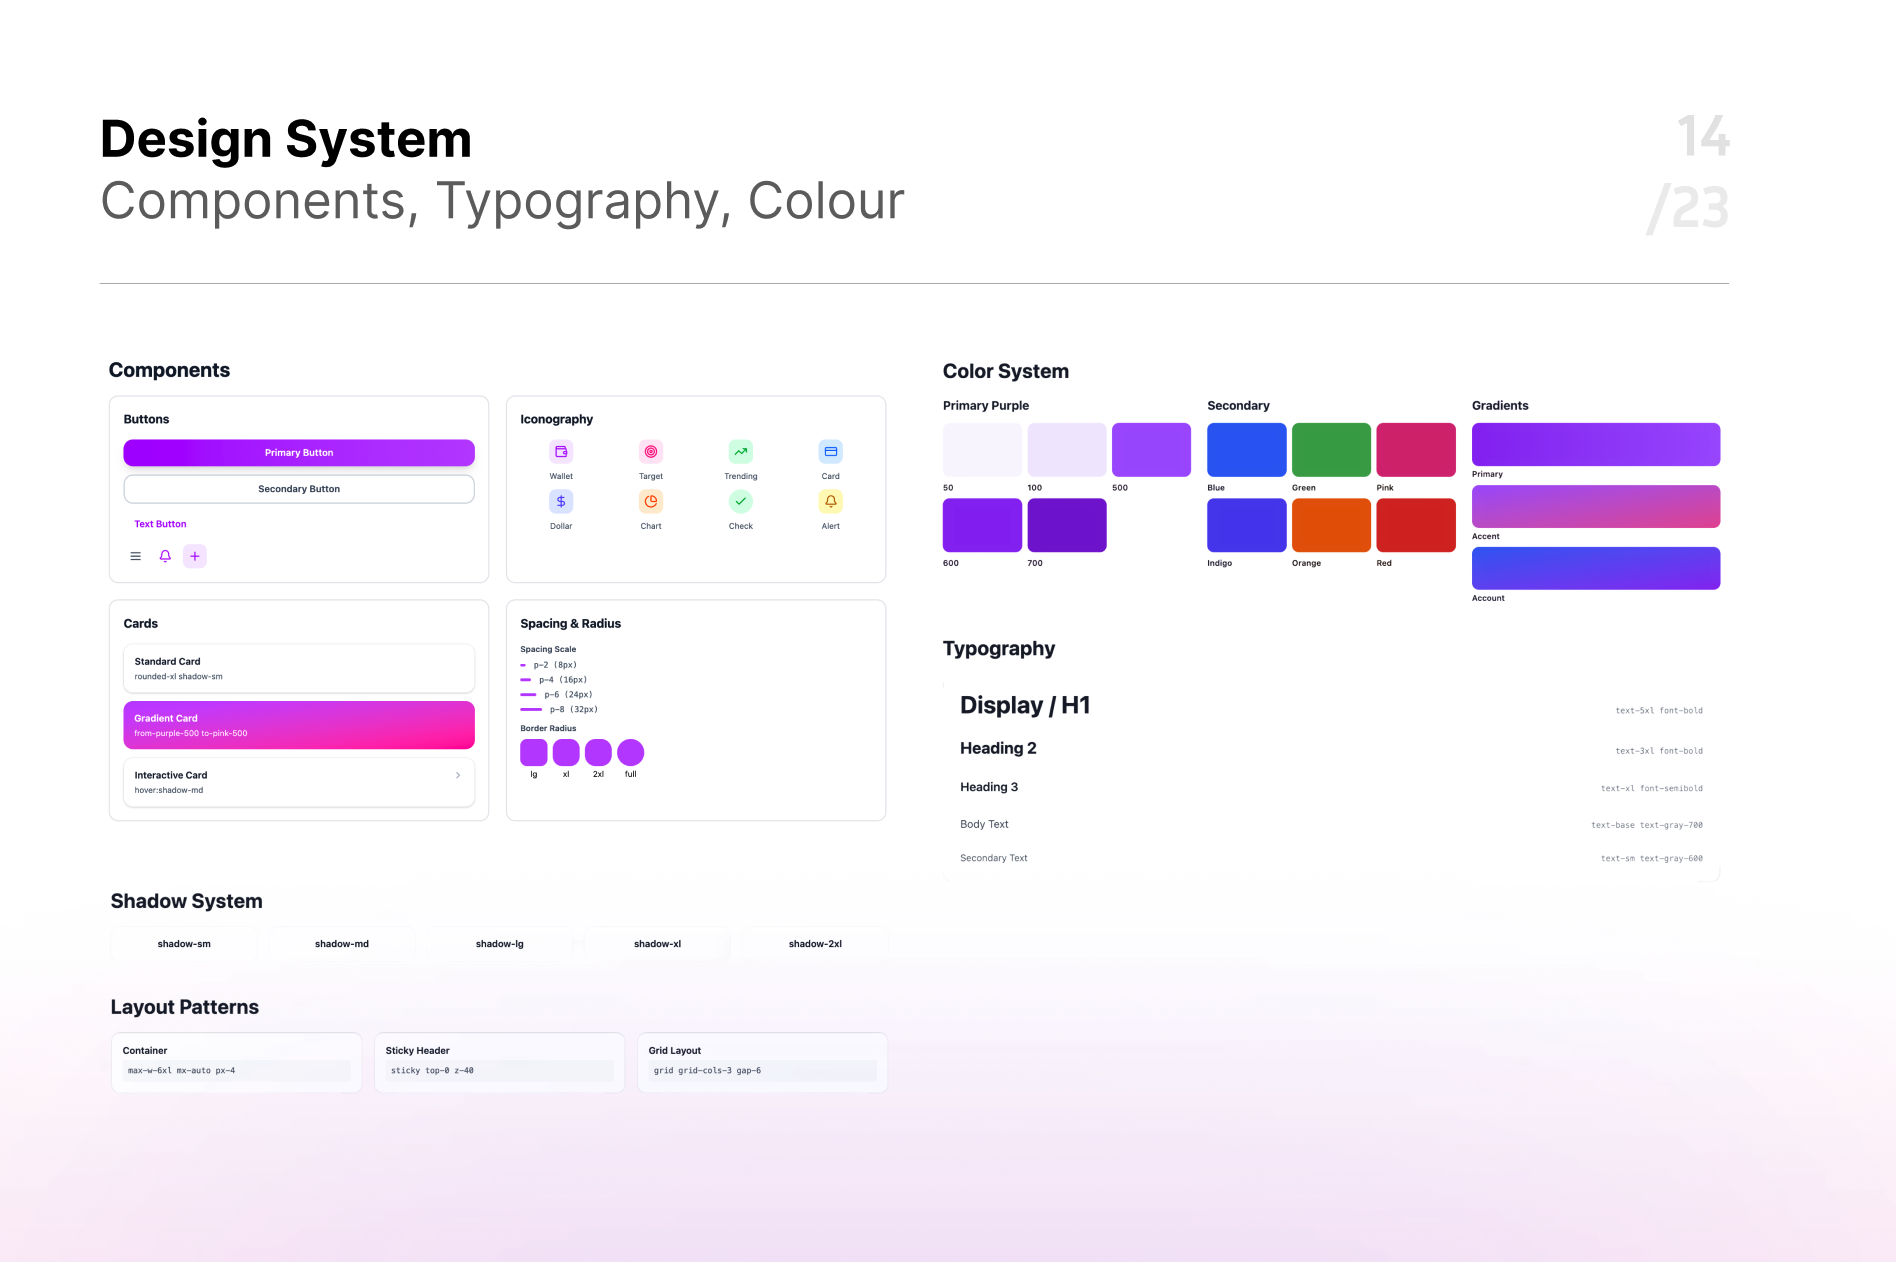Click the text-base text-gray-700 label
This screenshot has width=1896, height=1262.
pyautogui.click(x=1647, y=826)
